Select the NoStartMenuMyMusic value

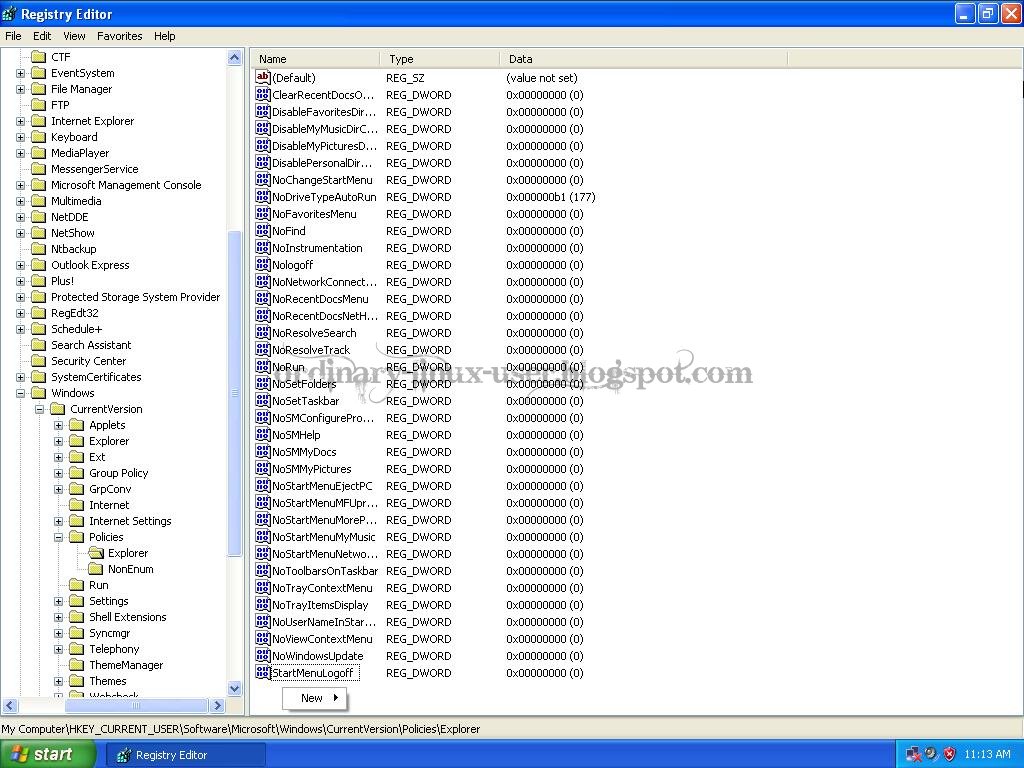(x=323, y=537)
